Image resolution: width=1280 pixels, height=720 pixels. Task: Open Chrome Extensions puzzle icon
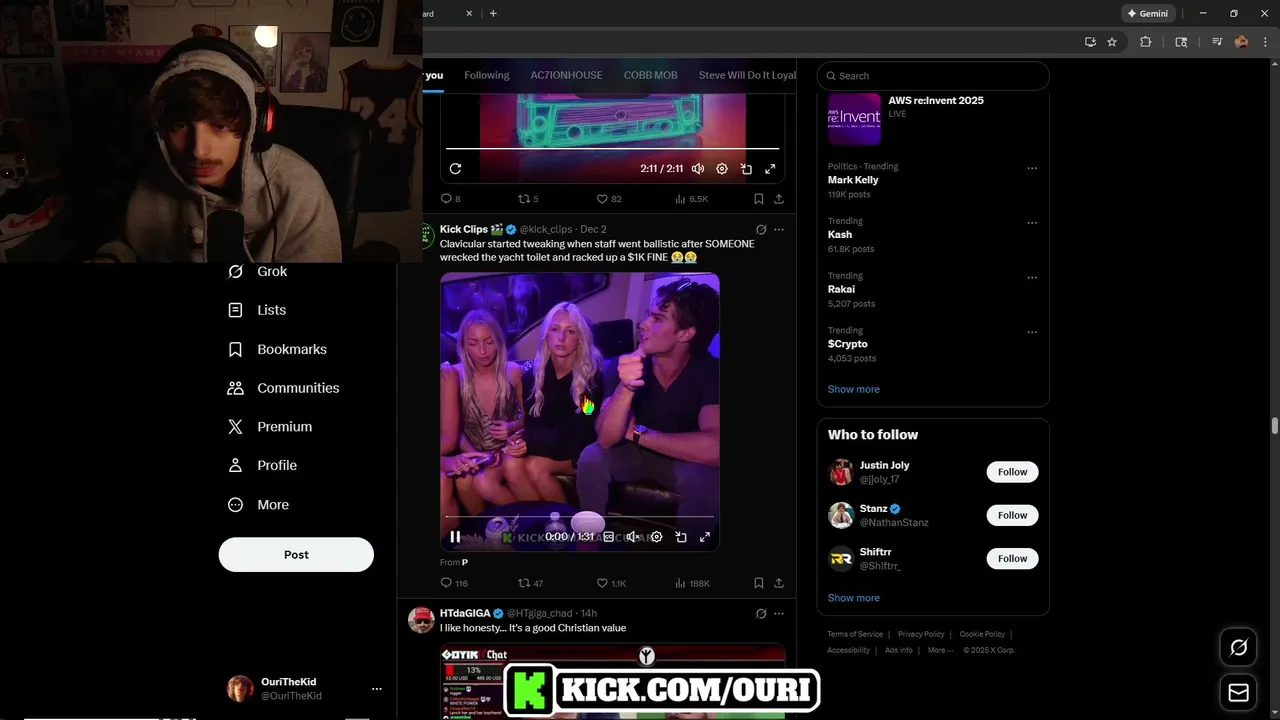click(1146, 42)
